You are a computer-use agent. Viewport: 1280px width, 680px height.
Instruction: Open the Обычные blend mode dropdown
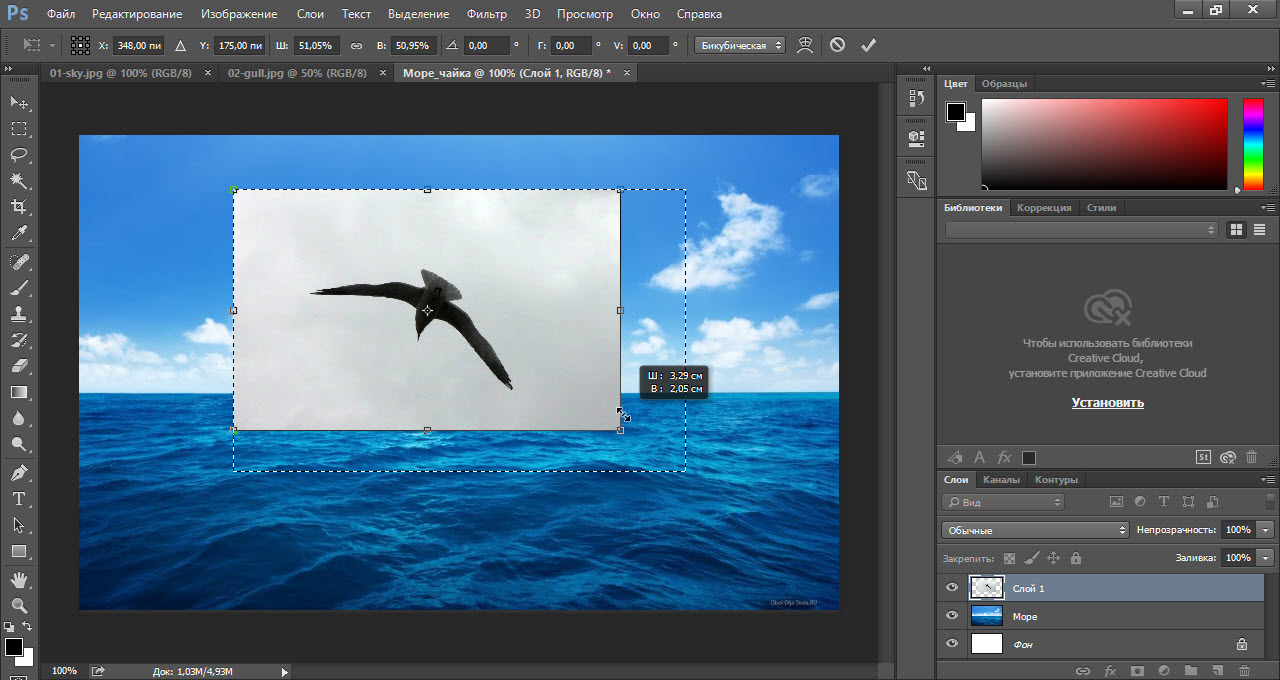1035,530
